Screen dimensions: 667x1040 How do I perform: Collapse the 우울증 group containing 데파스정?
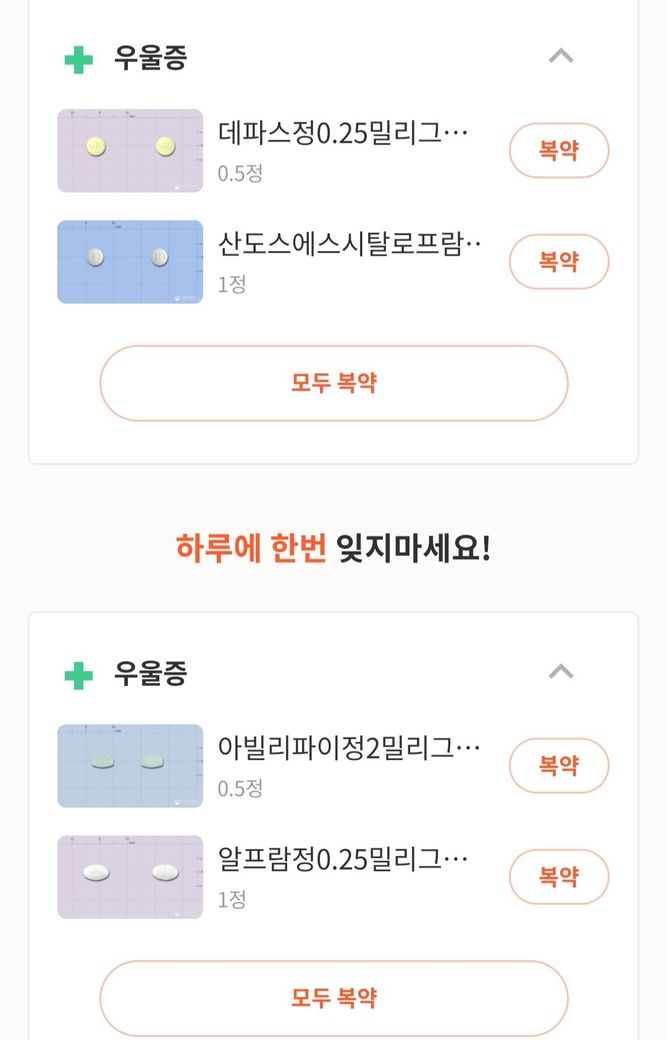(x=561, y=57)
